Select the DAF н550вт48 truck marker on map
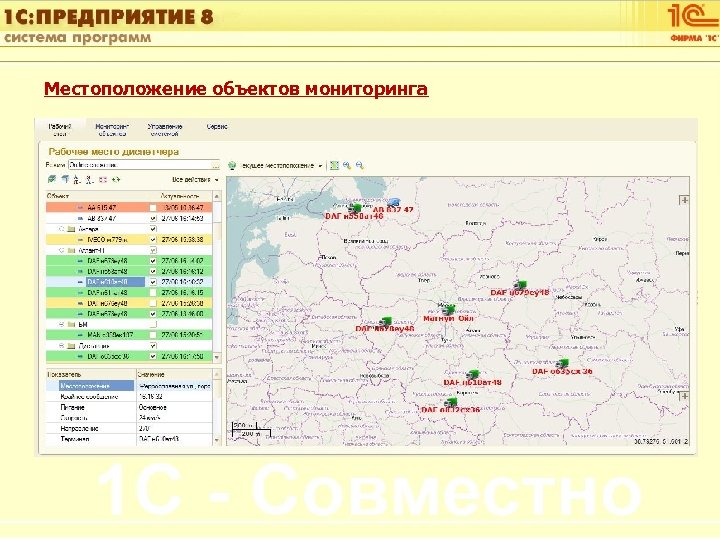720x540 pixels. [x=354, y=208]
